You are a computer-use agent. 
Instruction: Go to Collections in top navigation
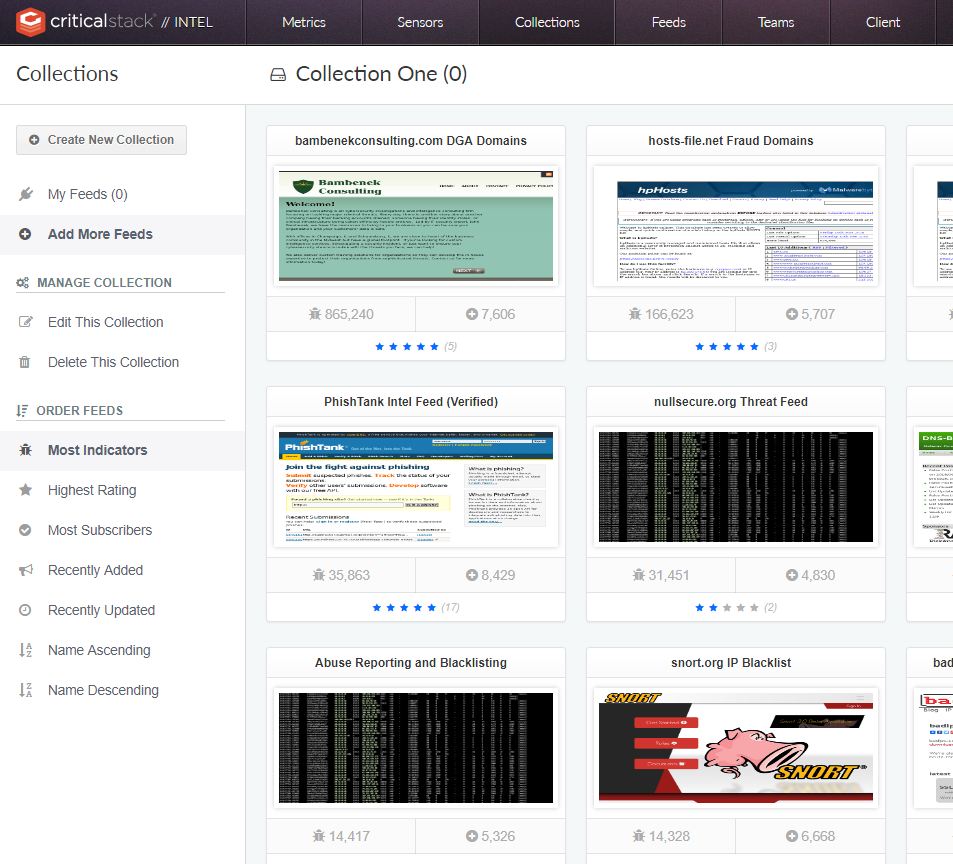pyautogui.click(x=547, y=22)
